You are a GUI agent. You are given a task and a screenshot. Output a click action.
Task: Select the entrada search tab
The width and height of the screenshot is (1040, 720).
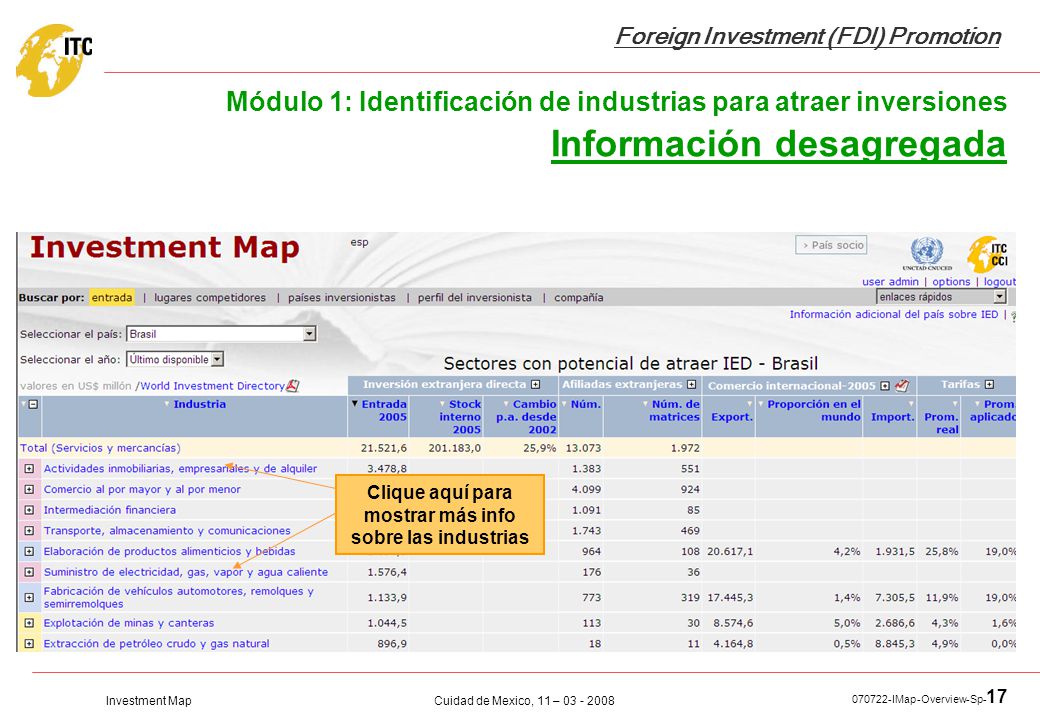pyautogui.click(x=112, y=298)
